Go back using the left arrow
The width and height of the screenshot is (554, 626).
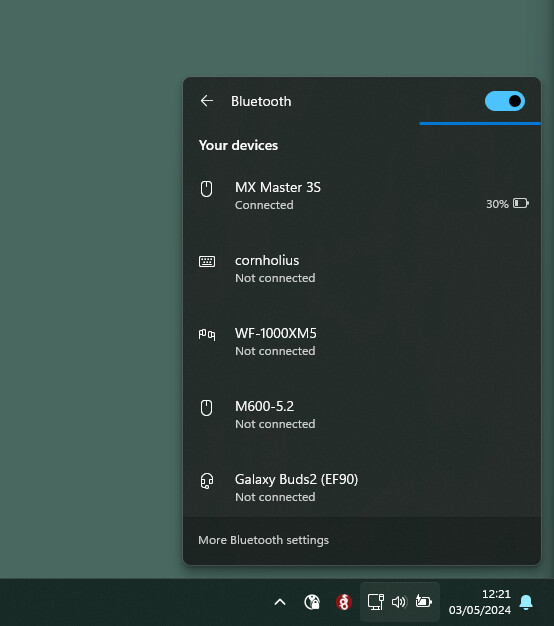tap(207, 101)
